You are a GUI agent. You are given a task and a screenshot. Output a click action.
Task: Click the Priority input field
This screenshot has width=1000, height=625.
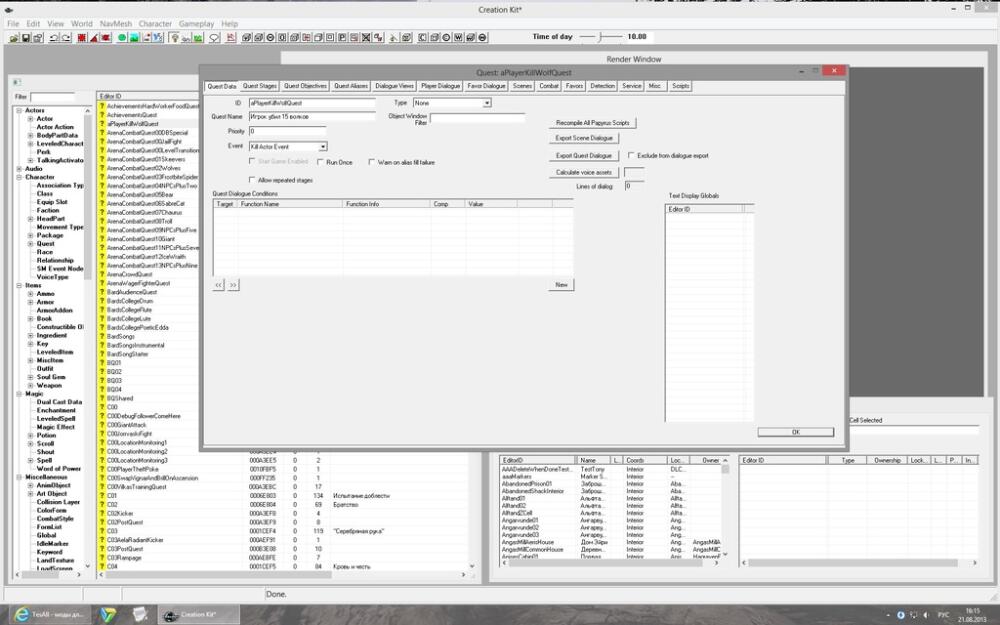(x=287, y=131)
